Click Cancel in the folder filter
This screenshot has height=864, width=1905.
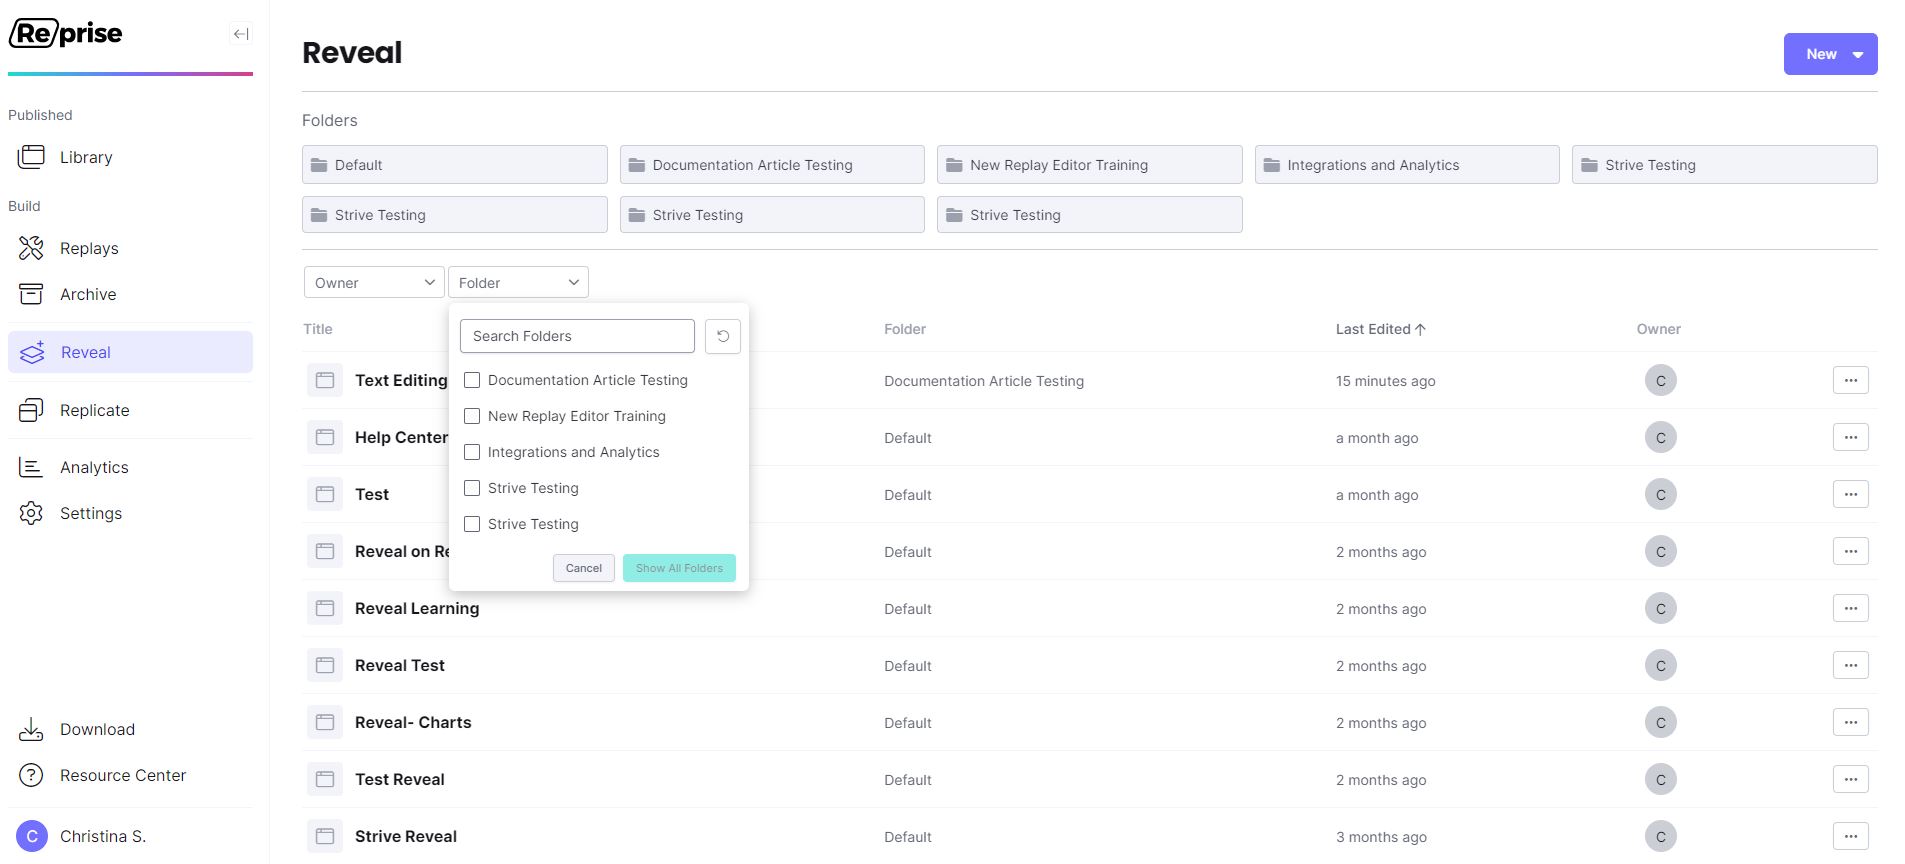584,568
